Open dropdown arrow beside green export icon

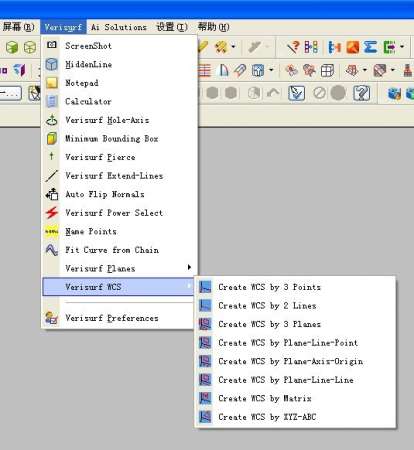coord(402,46)
